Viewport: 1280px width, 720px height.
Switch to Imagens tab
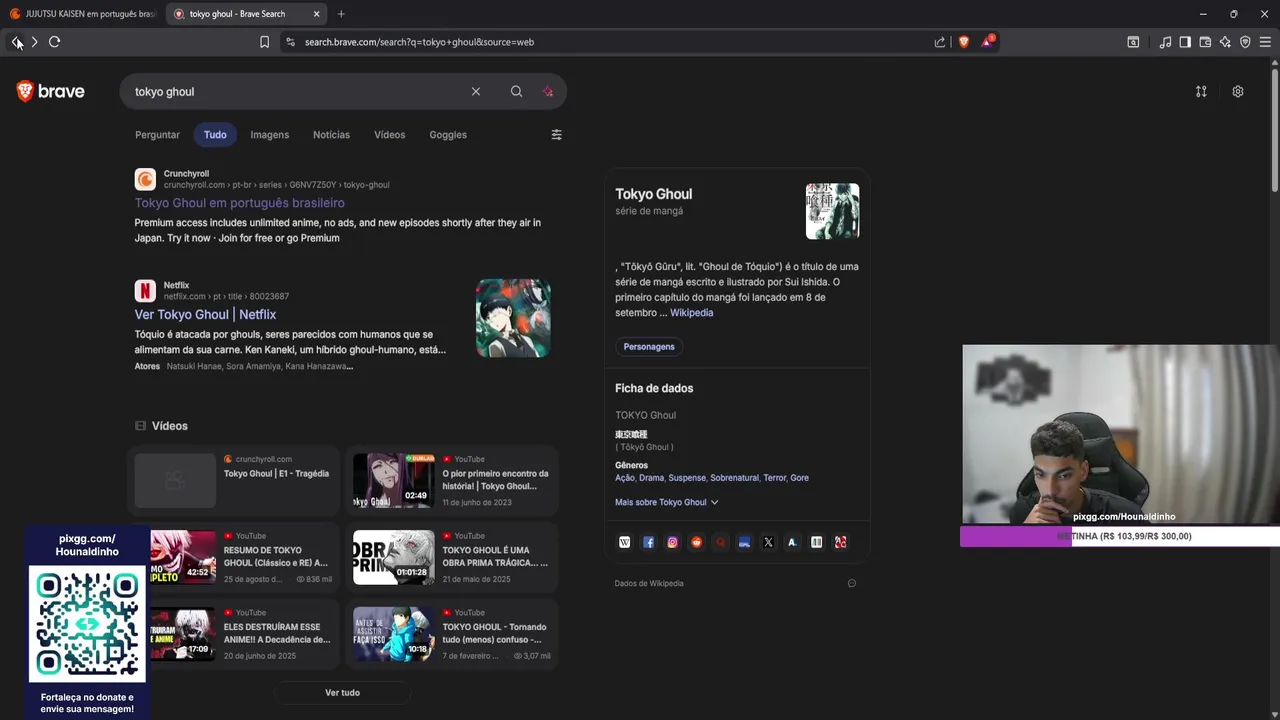pos(269,135)
